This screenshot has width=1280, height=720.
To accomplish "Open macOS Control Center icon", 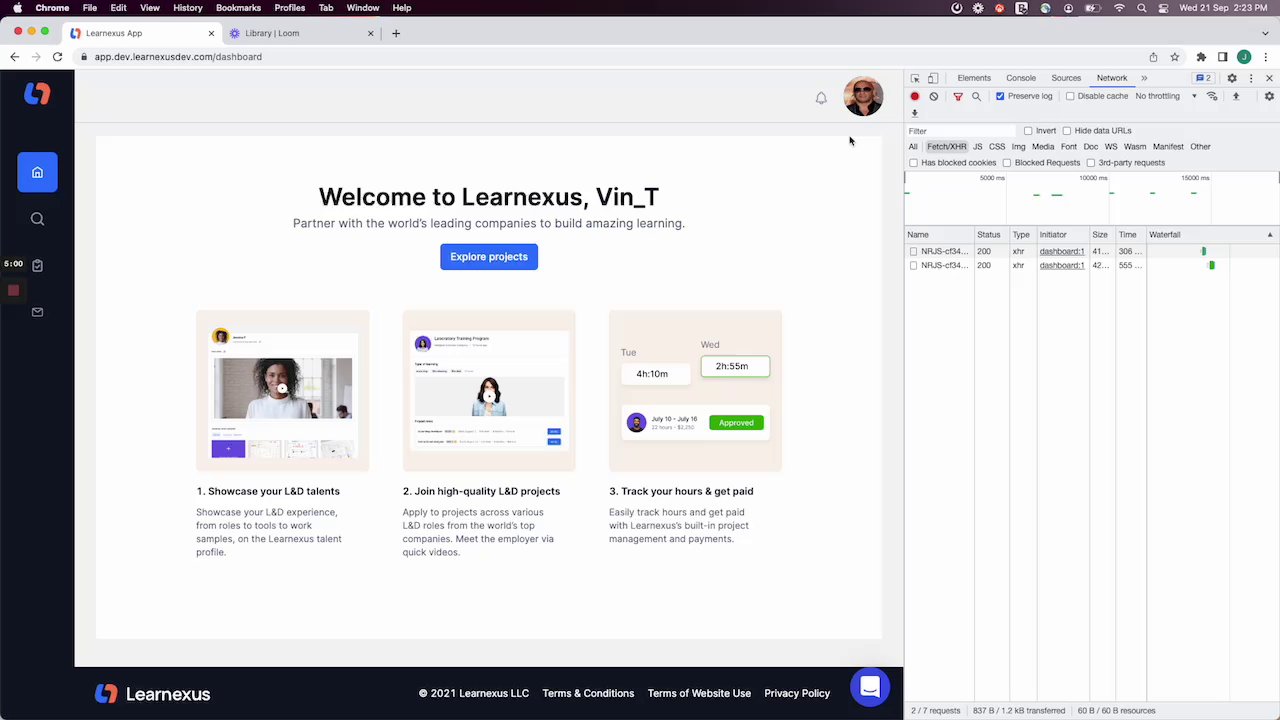I will click(1162, 8).
